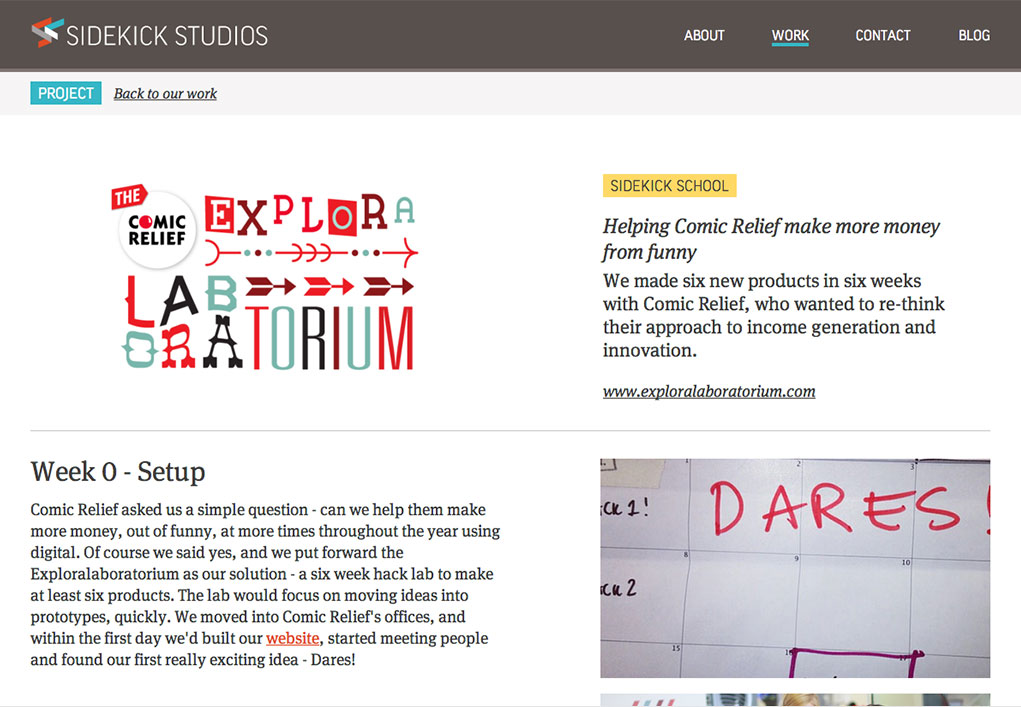This screenshot has height=707, width=1021.
Task: Click the Sidekick Studios wordmark
Action: [167, 35]
